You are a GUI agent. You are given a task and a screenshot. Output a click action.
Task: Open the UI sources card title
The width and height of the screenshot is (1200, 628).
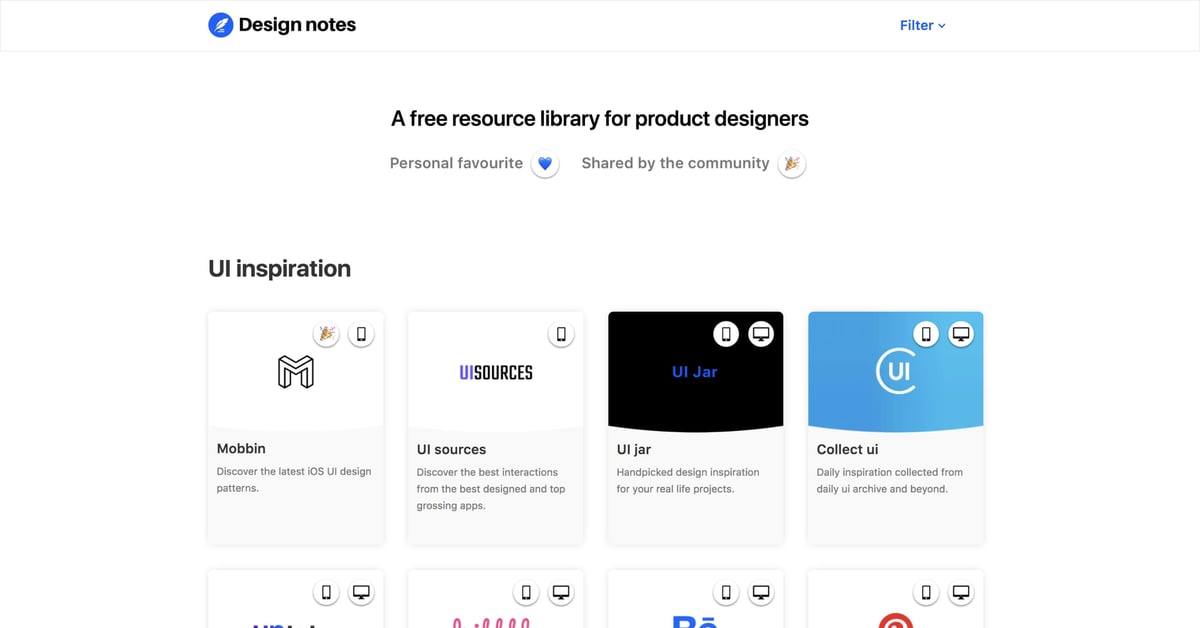(x=451, y=450)
